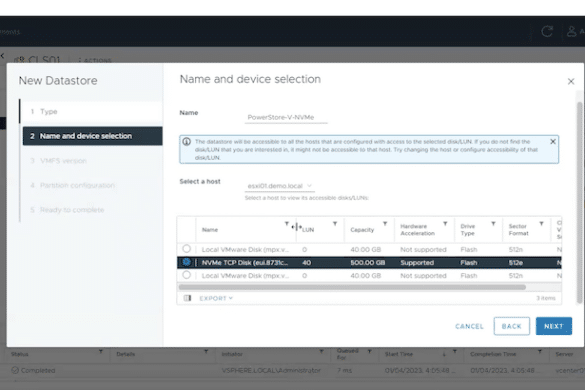Filter the Capacity column
Viewport: 585px width, 390px height.
[x=385, y=224]
